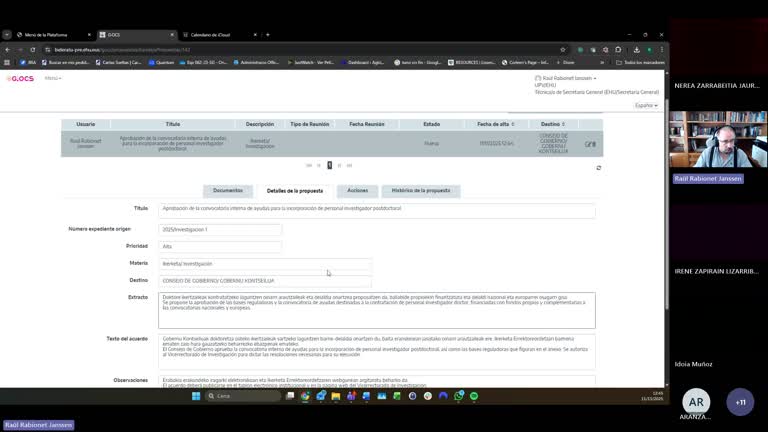Expand the Menú dropdown in the header

coord(52,78)
